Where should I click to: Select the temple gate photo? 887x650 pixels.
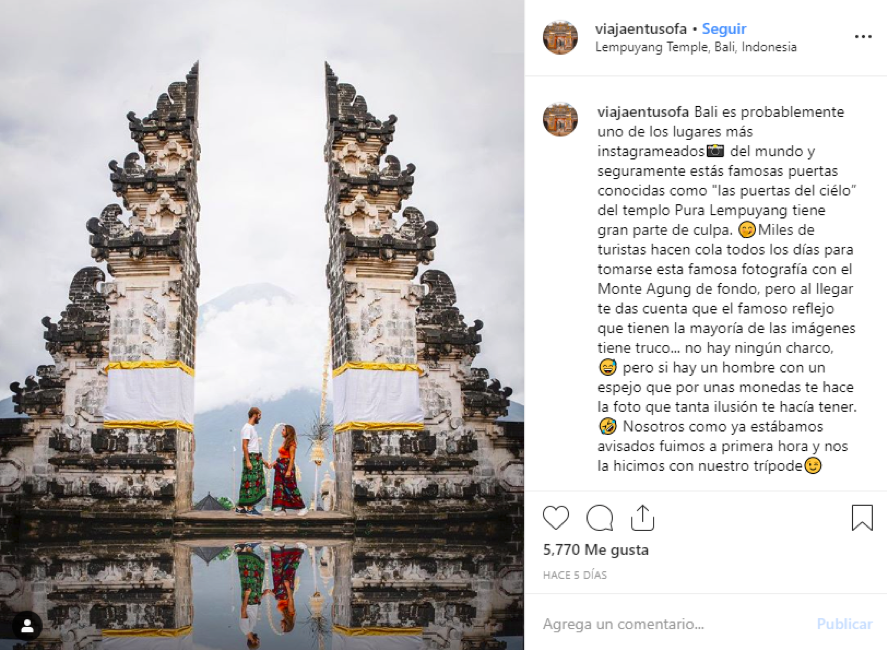tap(262, 325)
